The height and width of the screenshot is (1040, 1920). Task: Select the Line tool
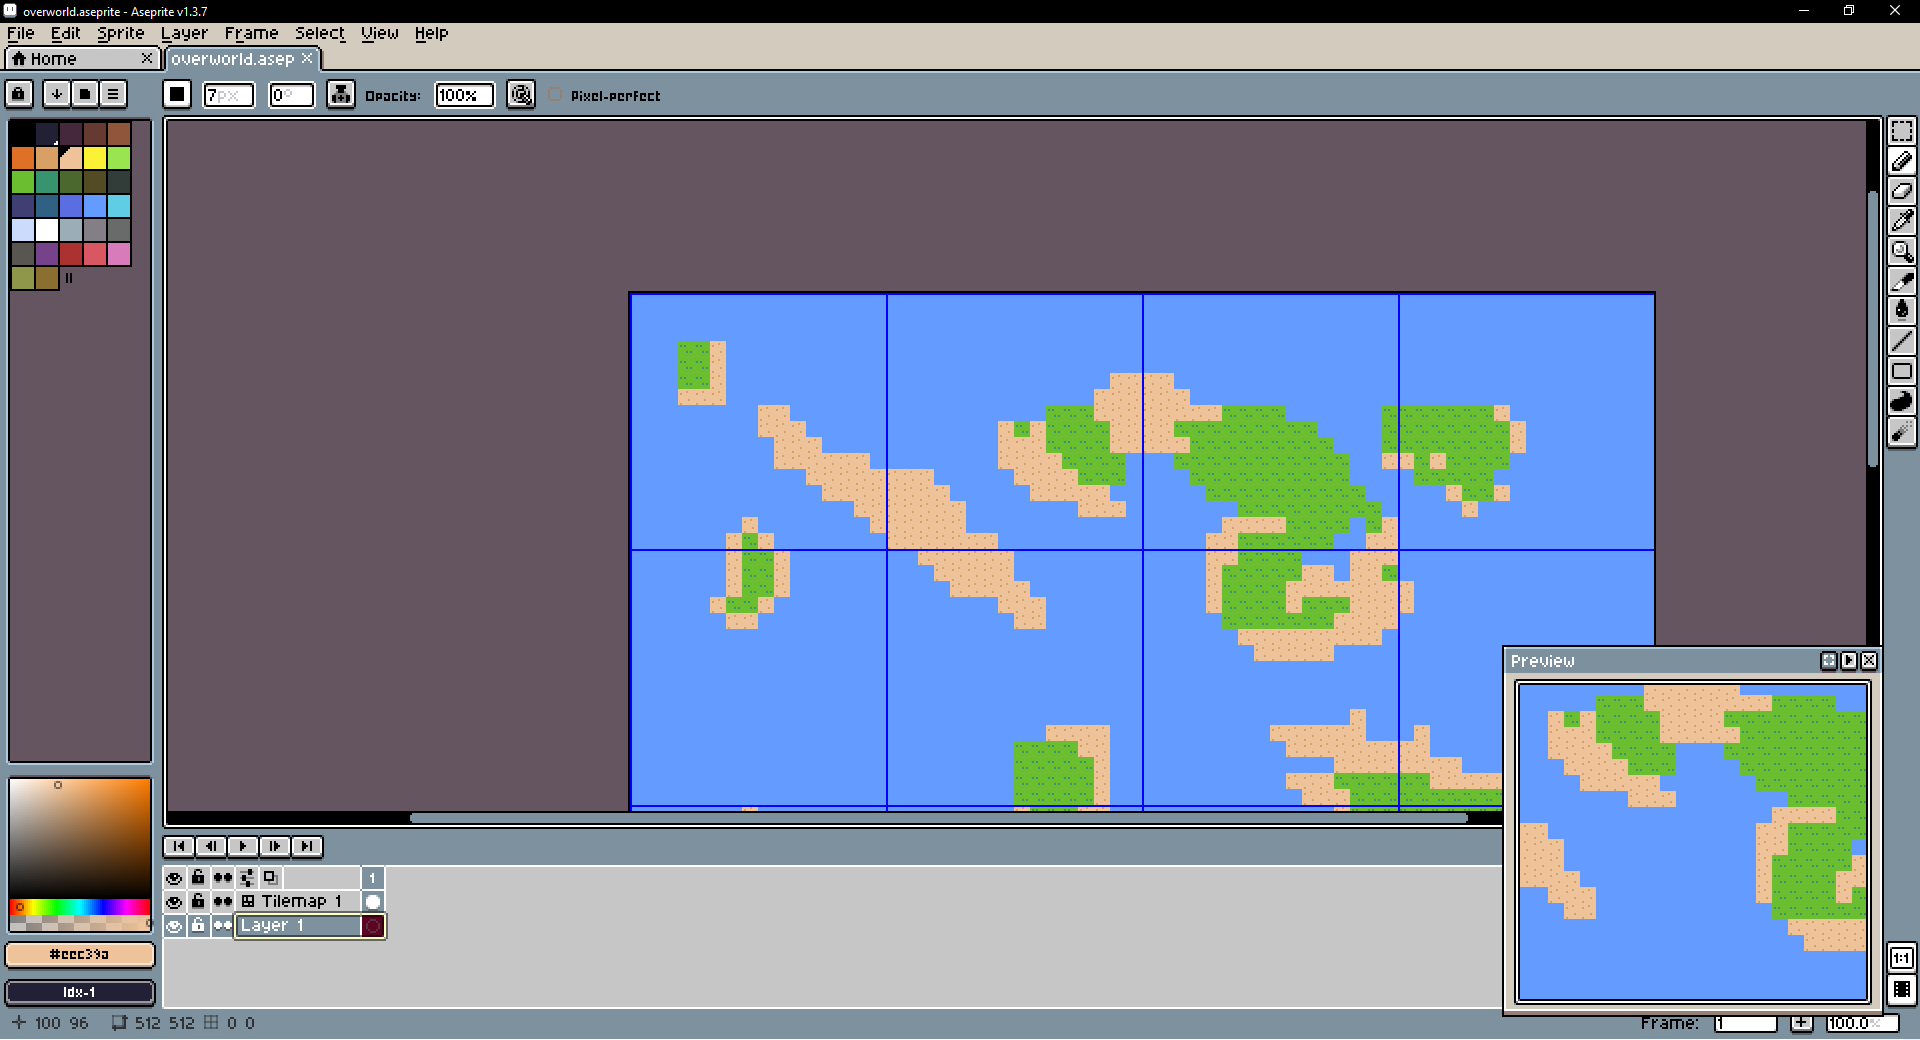pyautogui.click(x=1901, y=341)
